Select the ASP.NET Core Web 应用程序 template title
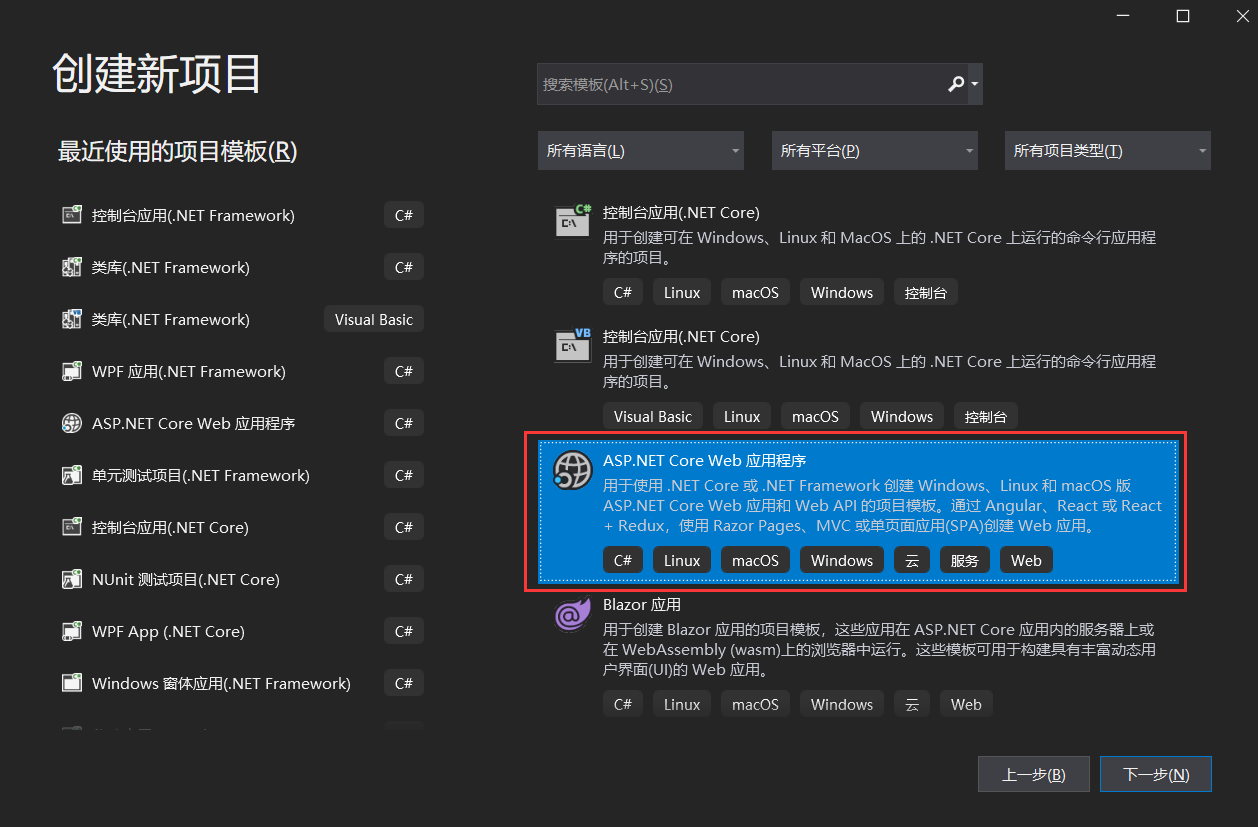Screen dimensions: 1258x827 point(704,460)
